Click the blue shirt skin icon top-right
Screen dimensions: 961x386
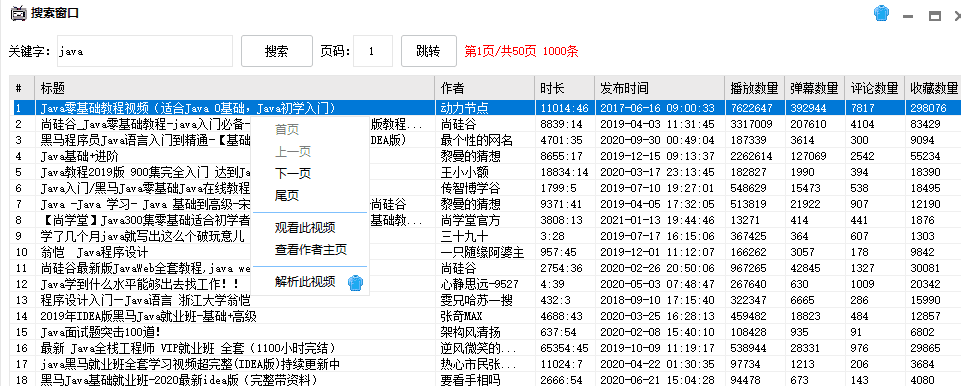881,14
